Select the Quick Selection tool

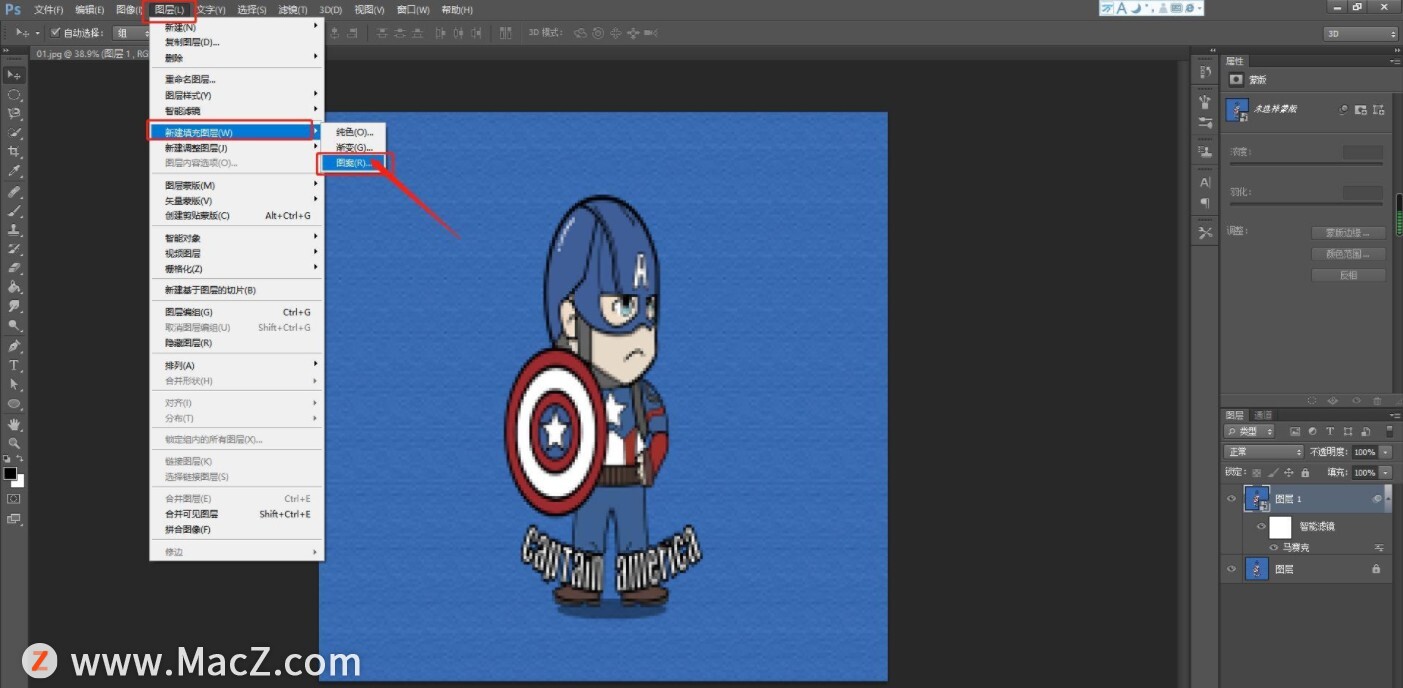pos(14,132)
